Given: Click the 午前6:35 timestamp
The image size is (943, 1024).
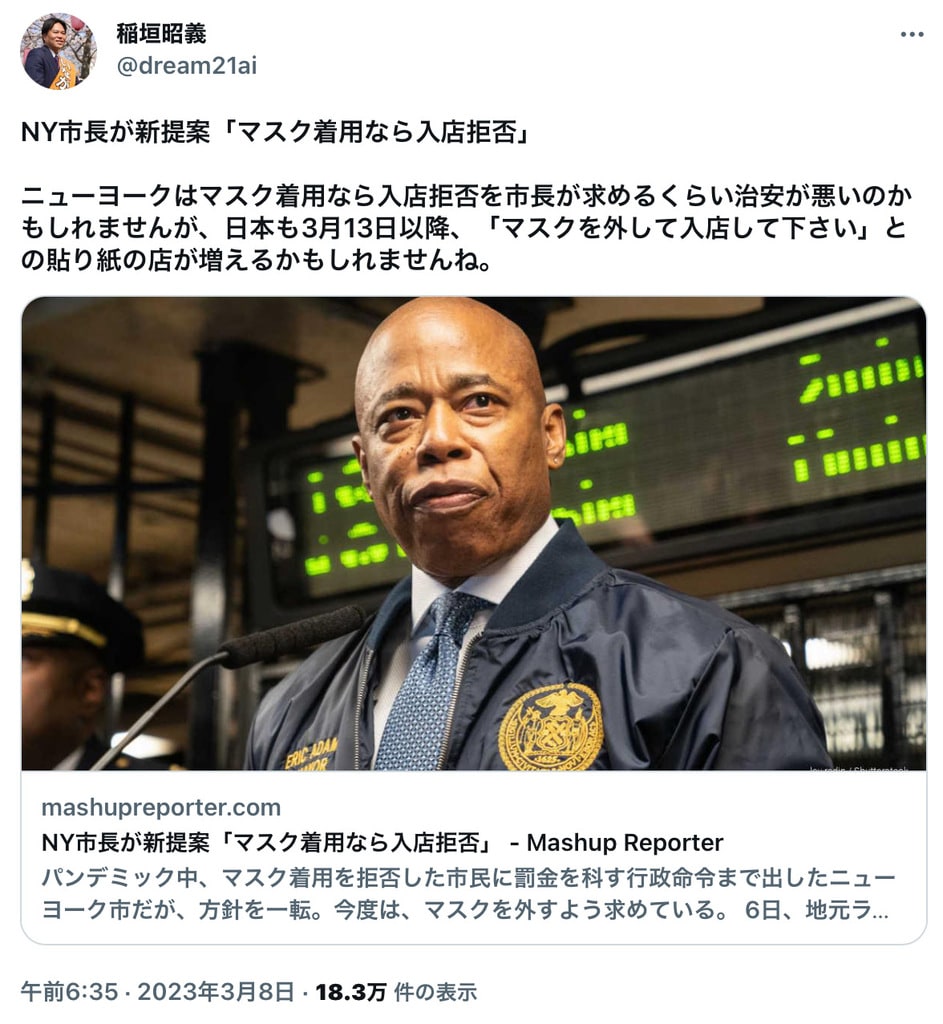Looking at the screenshot, I should tap(69, 991).
